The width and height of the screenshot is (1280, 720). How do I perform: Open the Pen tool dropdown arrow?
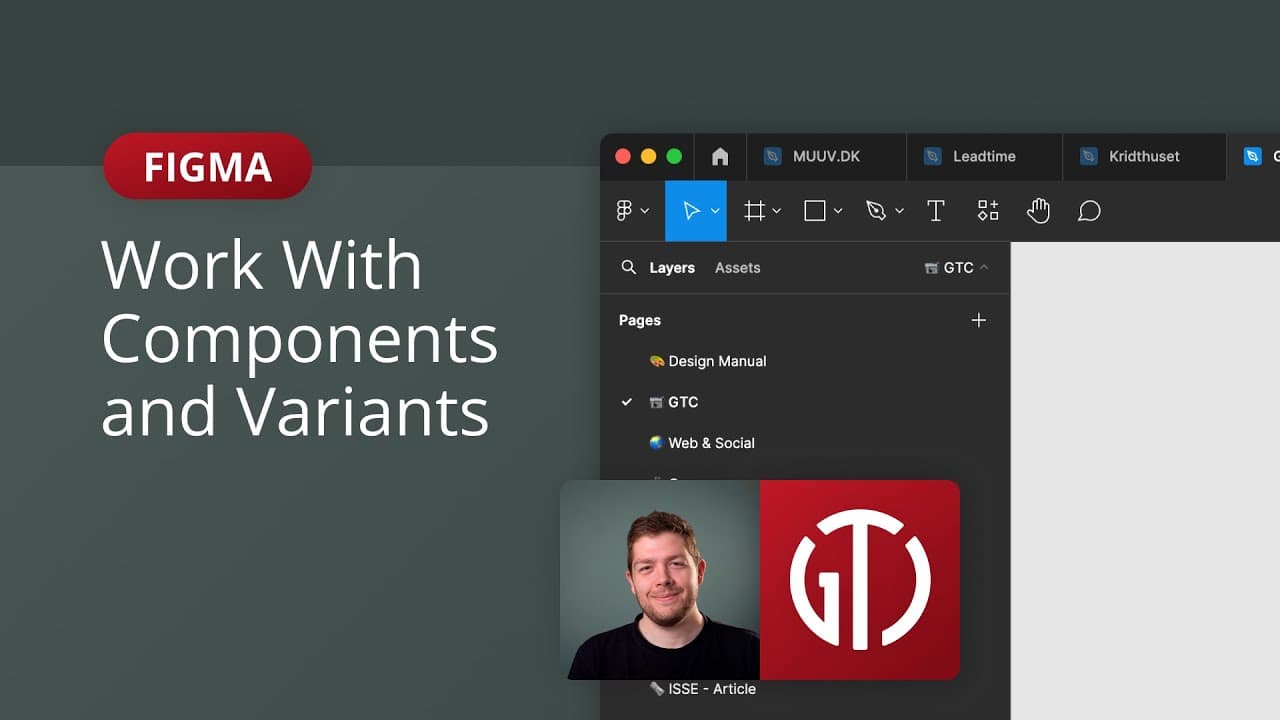pos(898,211)
